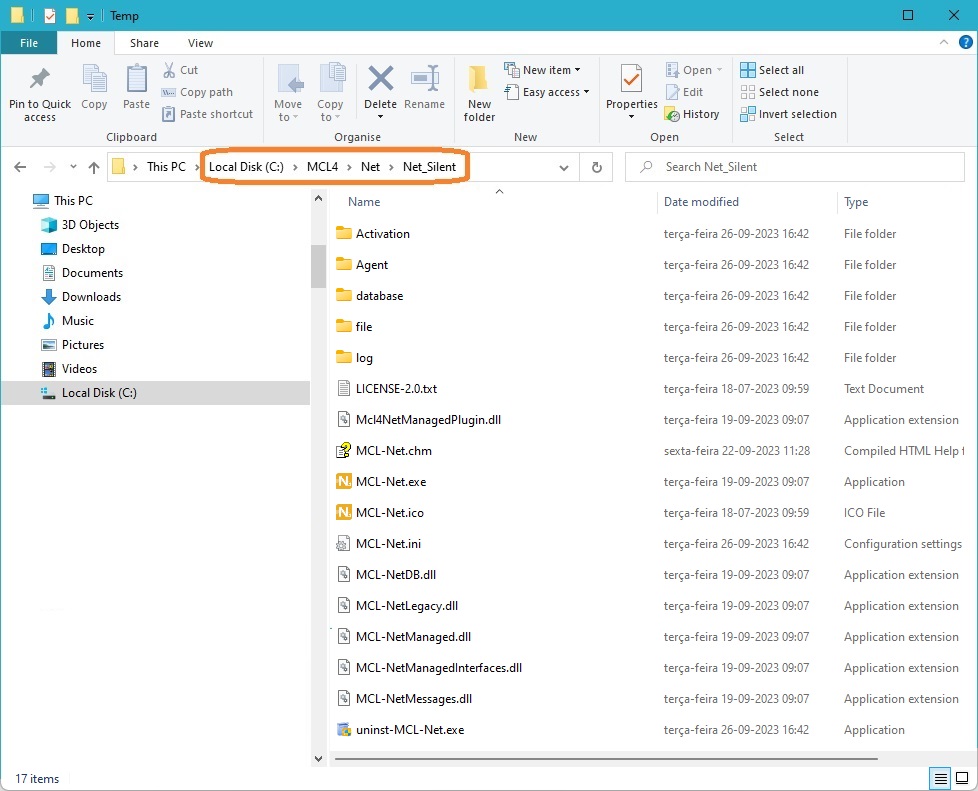The image size is (978, 791).
Task: Switch to the Share ribbon tab
Action: [x=144, y=43]
